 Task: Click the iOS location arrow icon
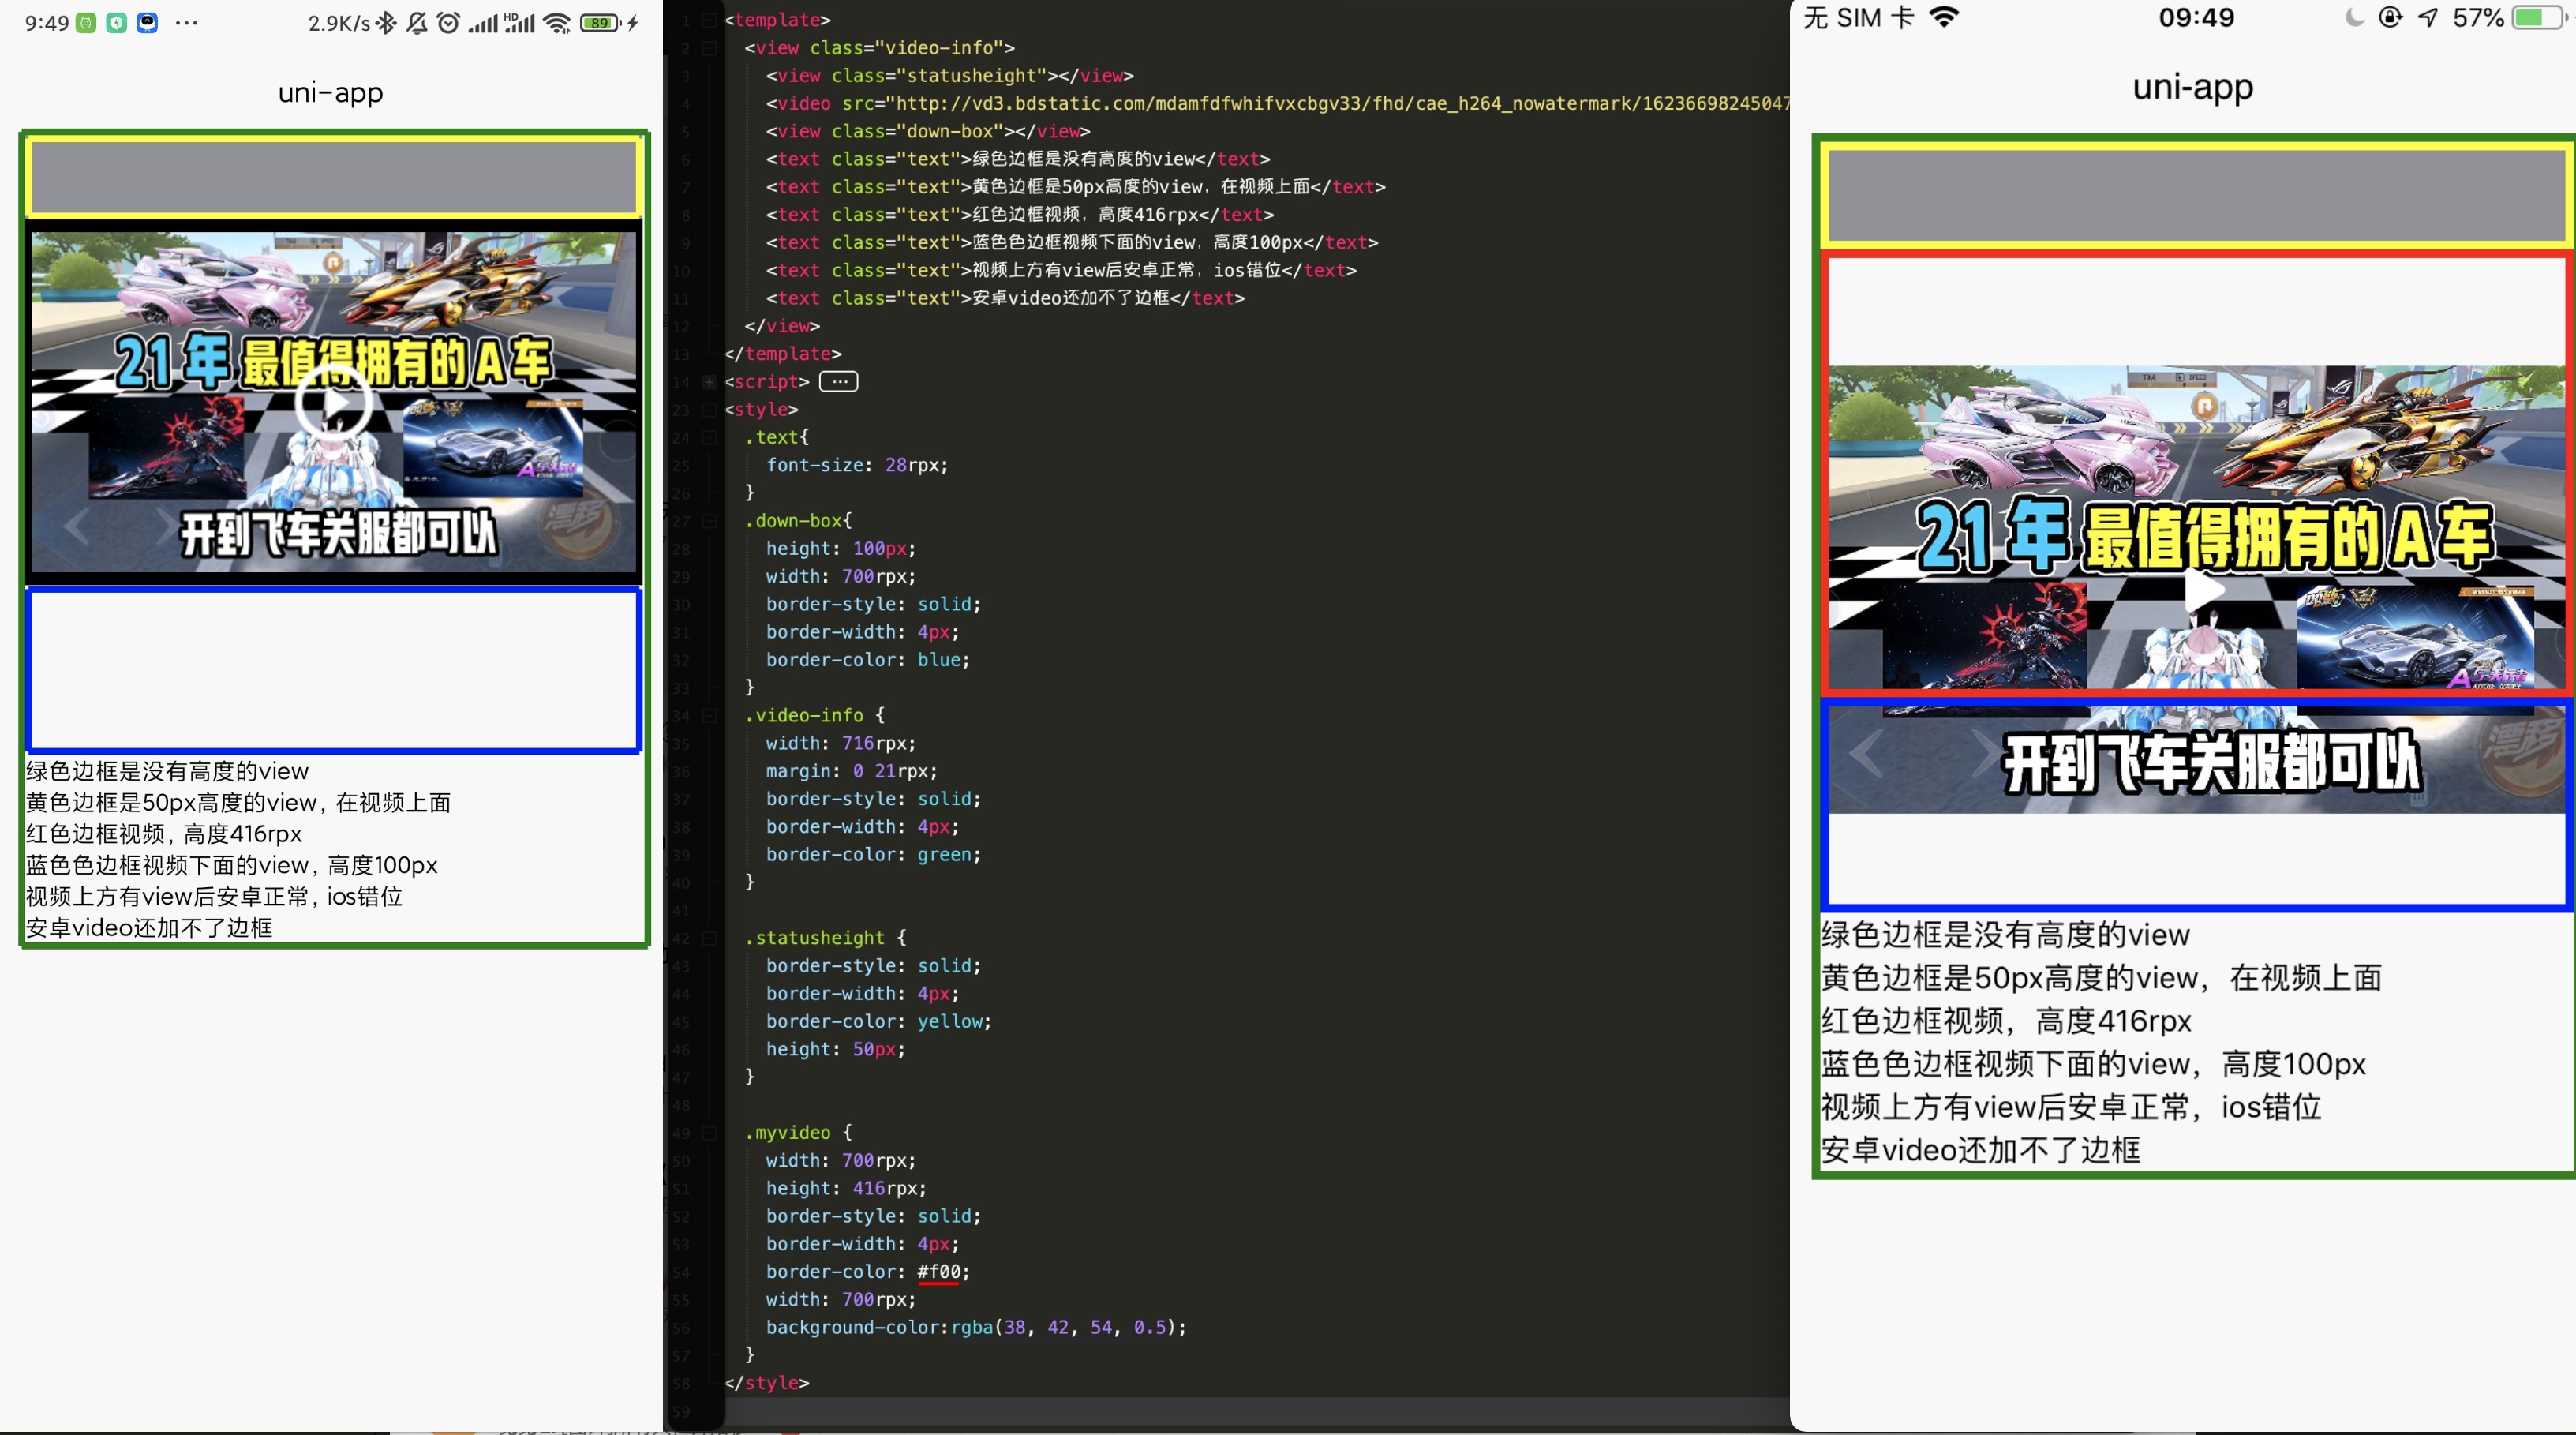tap(2427, 18)
